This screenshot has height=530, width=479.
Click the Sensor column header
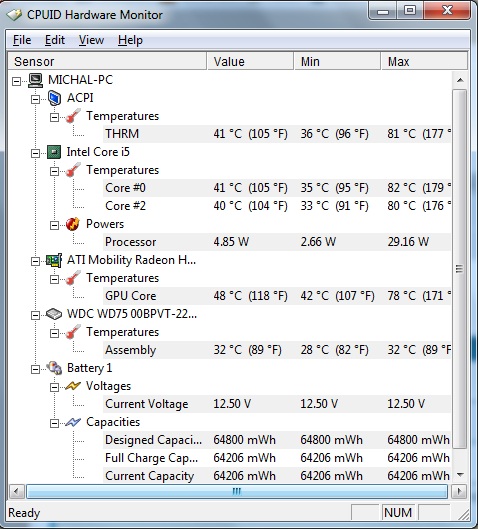107,62
